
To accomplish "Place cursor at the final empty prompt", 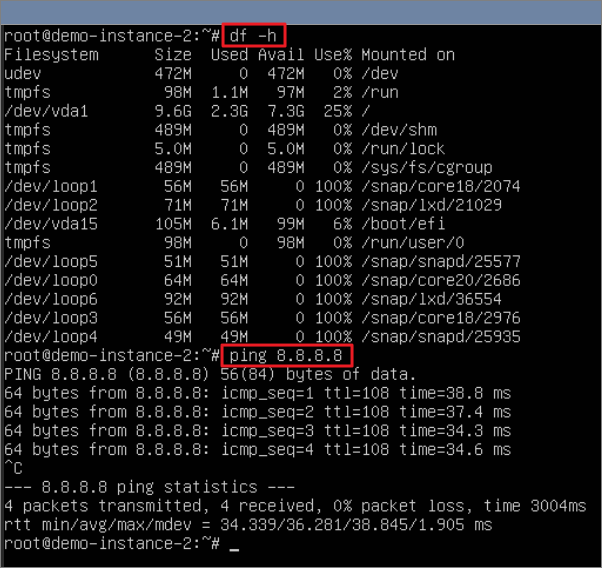I will click(234, 543).
